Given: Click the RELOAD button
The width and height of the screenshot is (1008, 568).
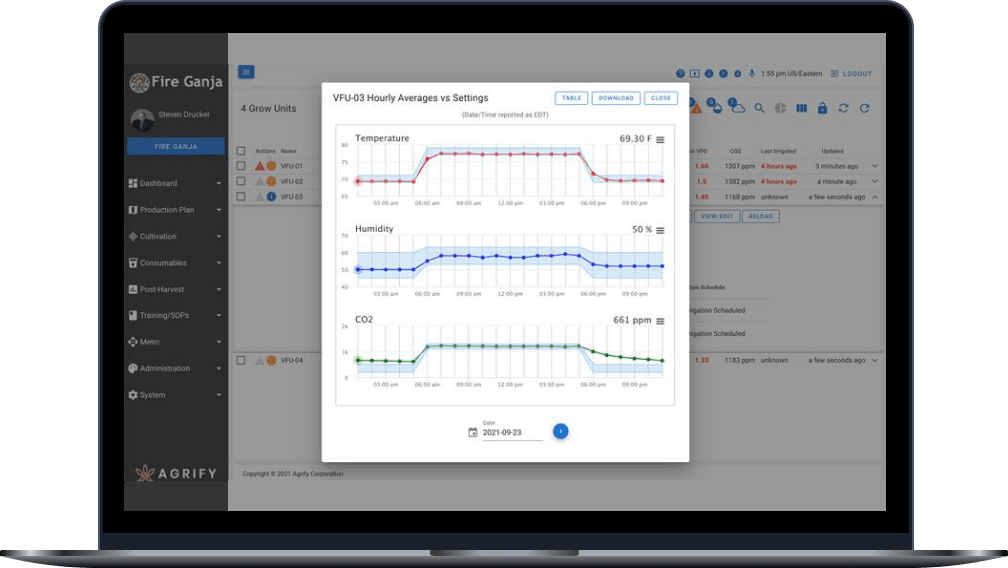Looking at the screenshot, I should tap(760, 217).
